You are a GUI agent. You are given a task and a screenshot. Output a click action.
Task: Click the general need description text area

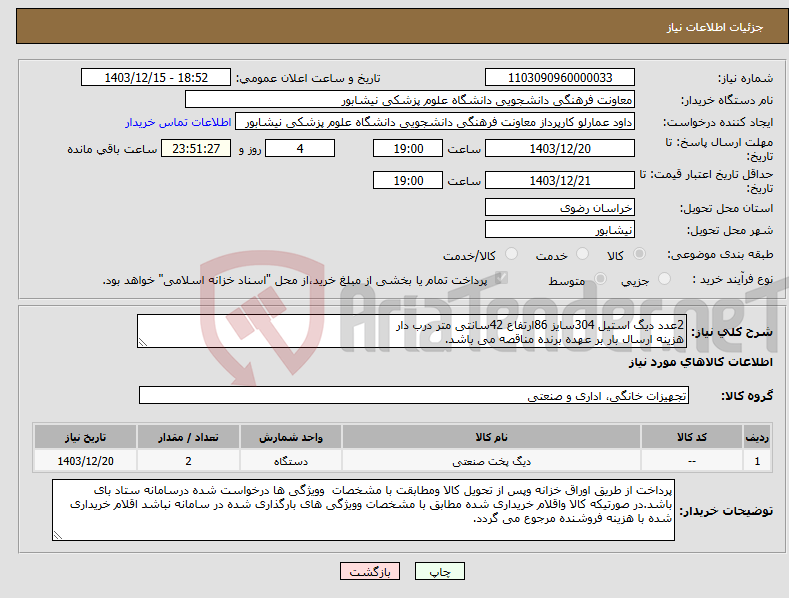coord(412,331)
